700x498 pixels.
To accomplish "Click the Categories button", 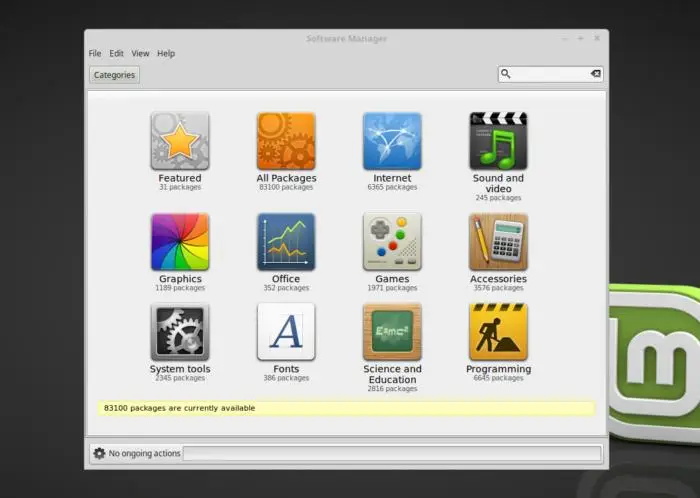I will tap(114, 75).
